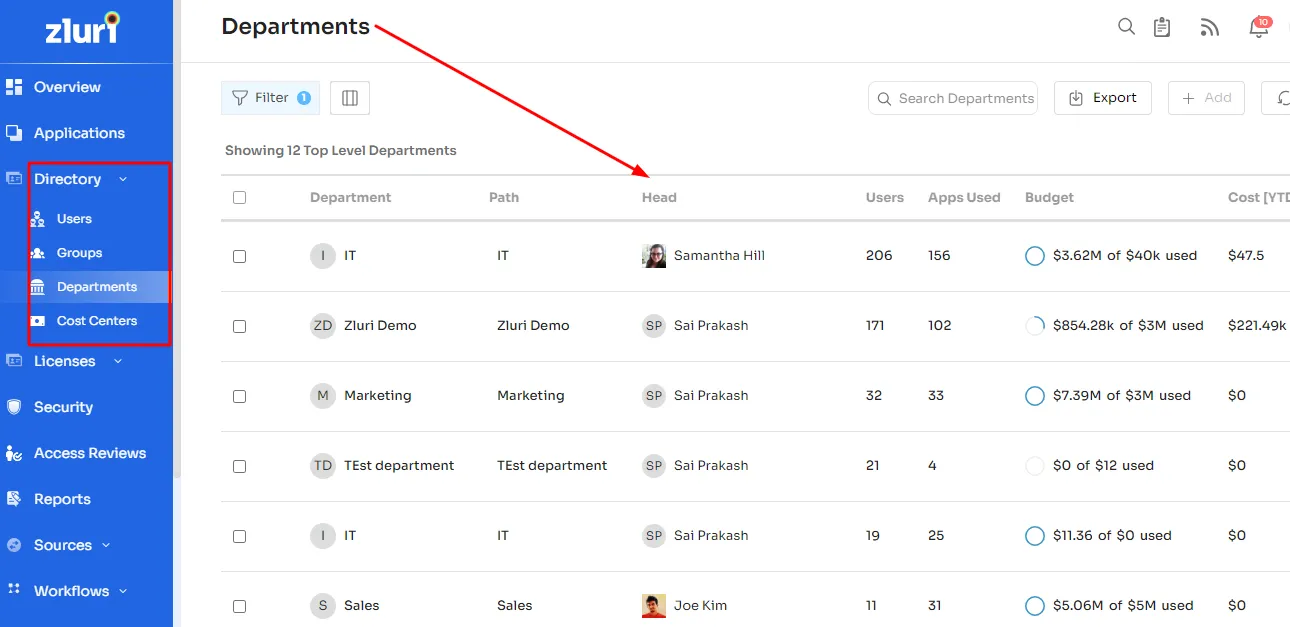This screenshot has width=1290, height=627.
Task: Click Sai Prakash in Marketing row
Action: (711, 396)
